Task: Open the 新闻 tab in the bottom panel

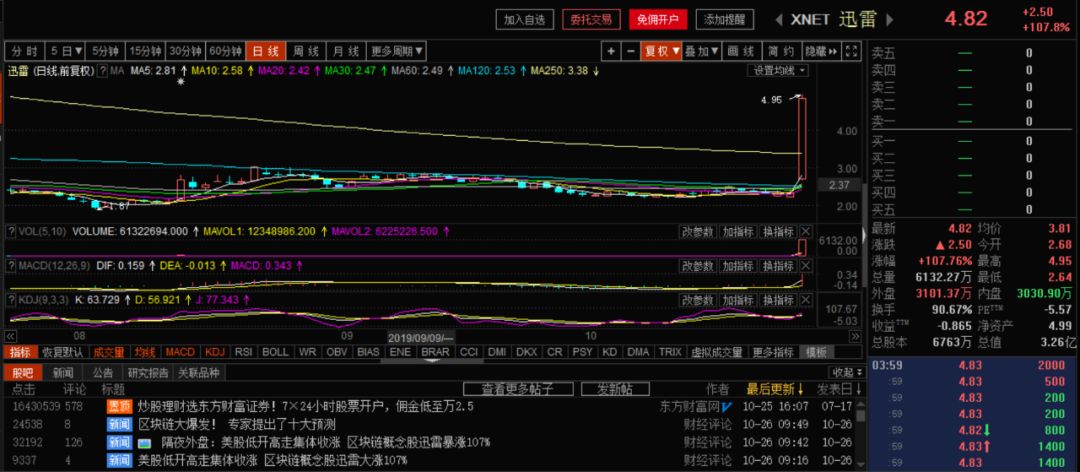Action: click(x=63, y=373)
